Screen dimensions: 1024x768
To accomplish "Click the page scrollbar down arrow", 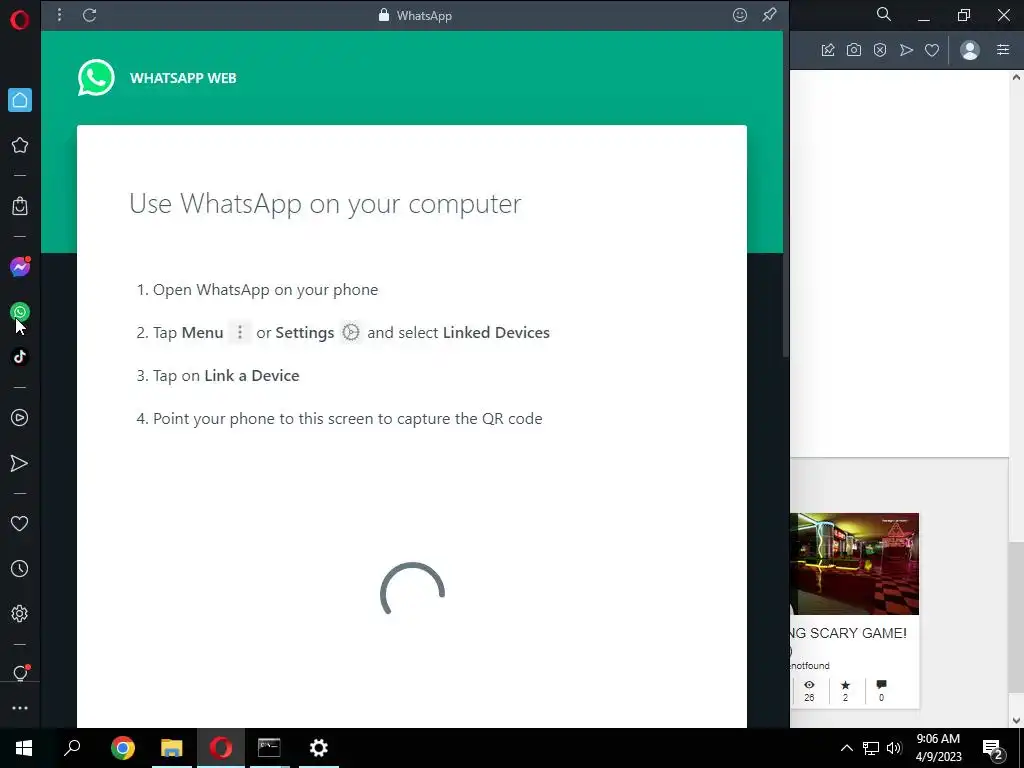I will pyautogui.click(x=1016, y=720).
